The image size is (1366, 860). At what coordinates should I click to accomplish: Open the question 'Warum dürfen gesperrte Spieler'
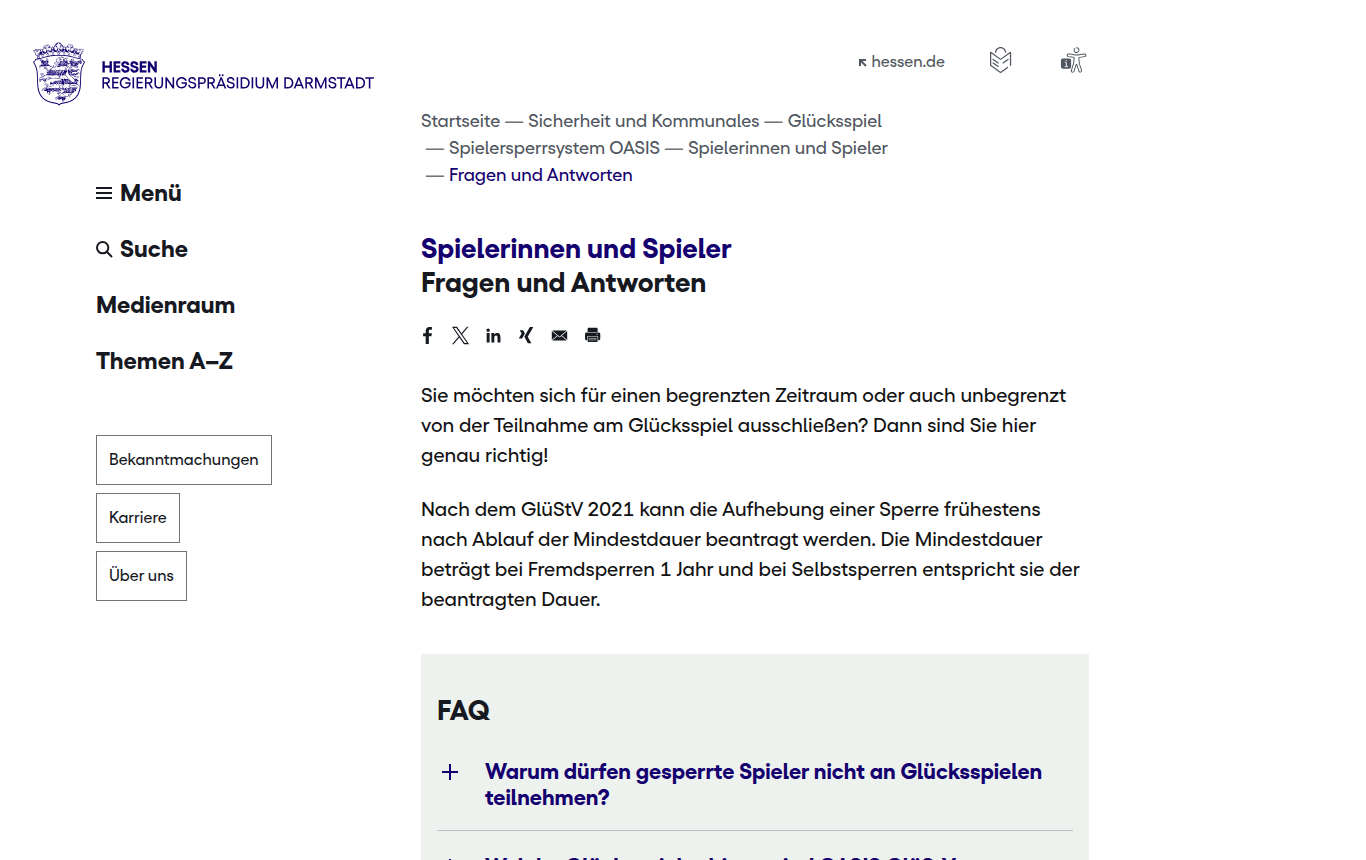(763, 785)
